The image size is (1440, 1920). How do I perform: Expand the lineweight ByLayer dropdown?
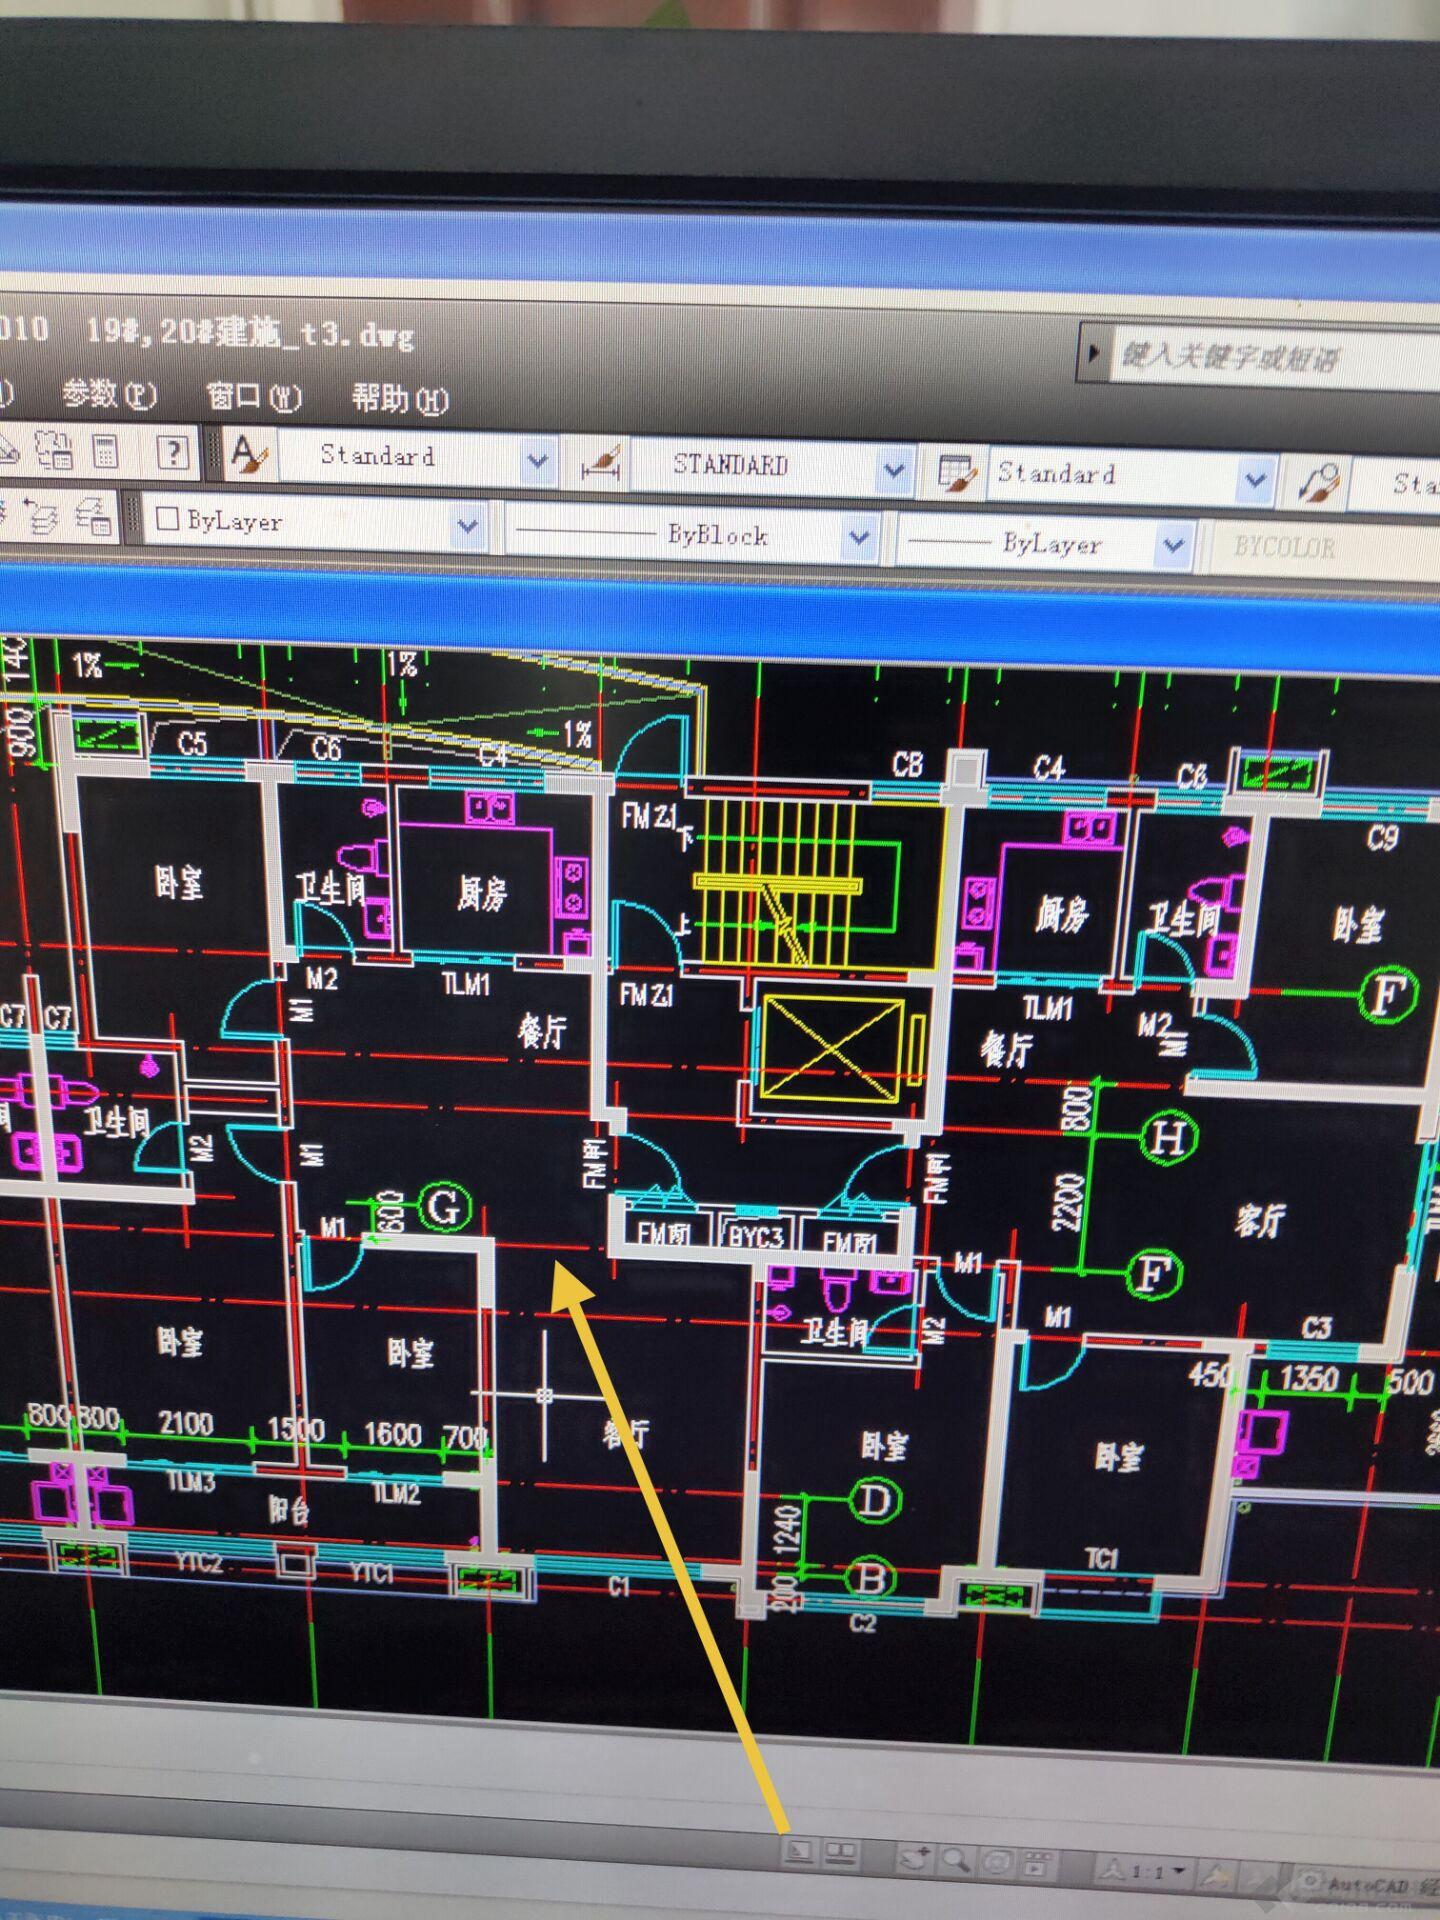1174,546
